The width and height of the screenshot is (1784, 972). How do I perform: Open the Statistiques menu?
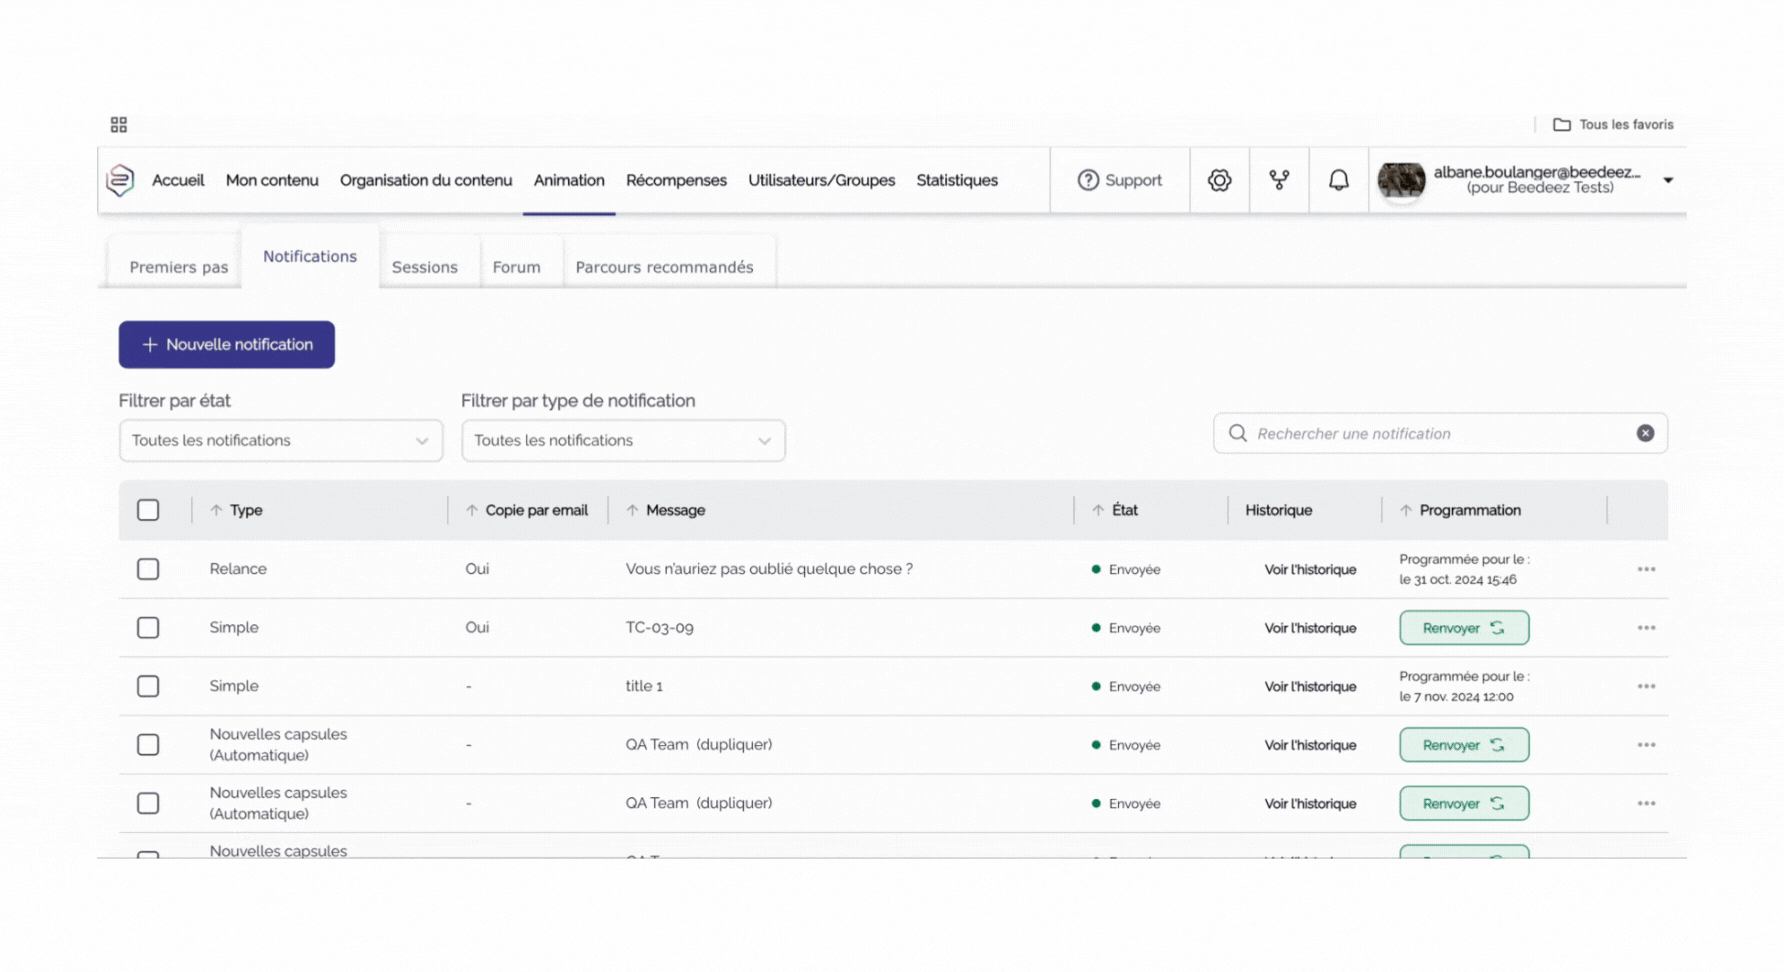[x=956, y=180]
